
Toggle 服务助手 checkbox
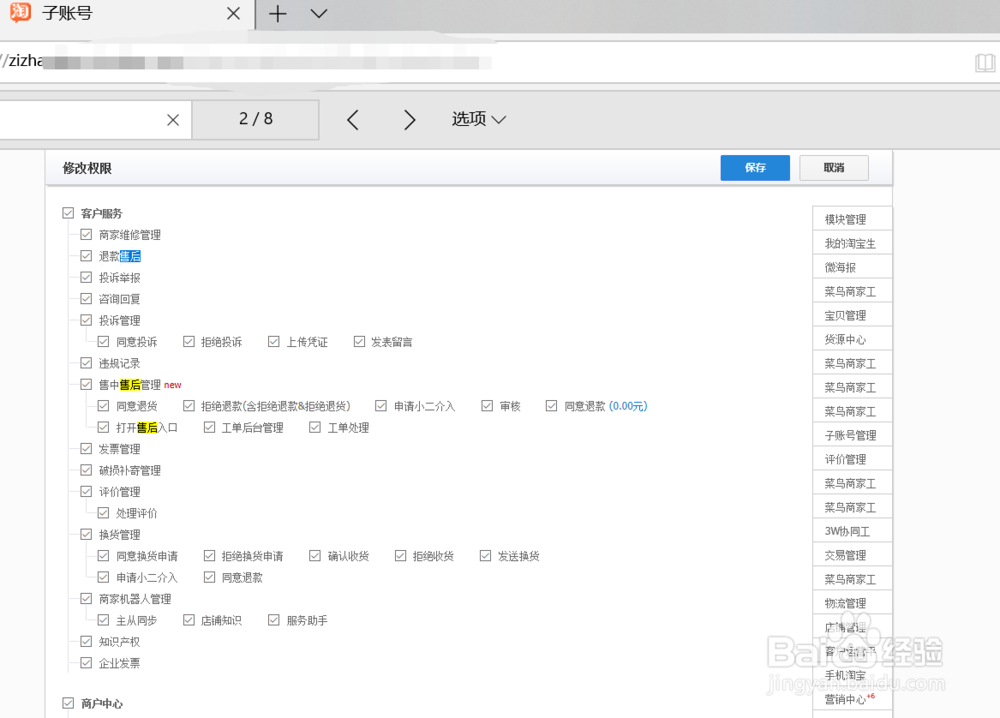coord(274,620)
